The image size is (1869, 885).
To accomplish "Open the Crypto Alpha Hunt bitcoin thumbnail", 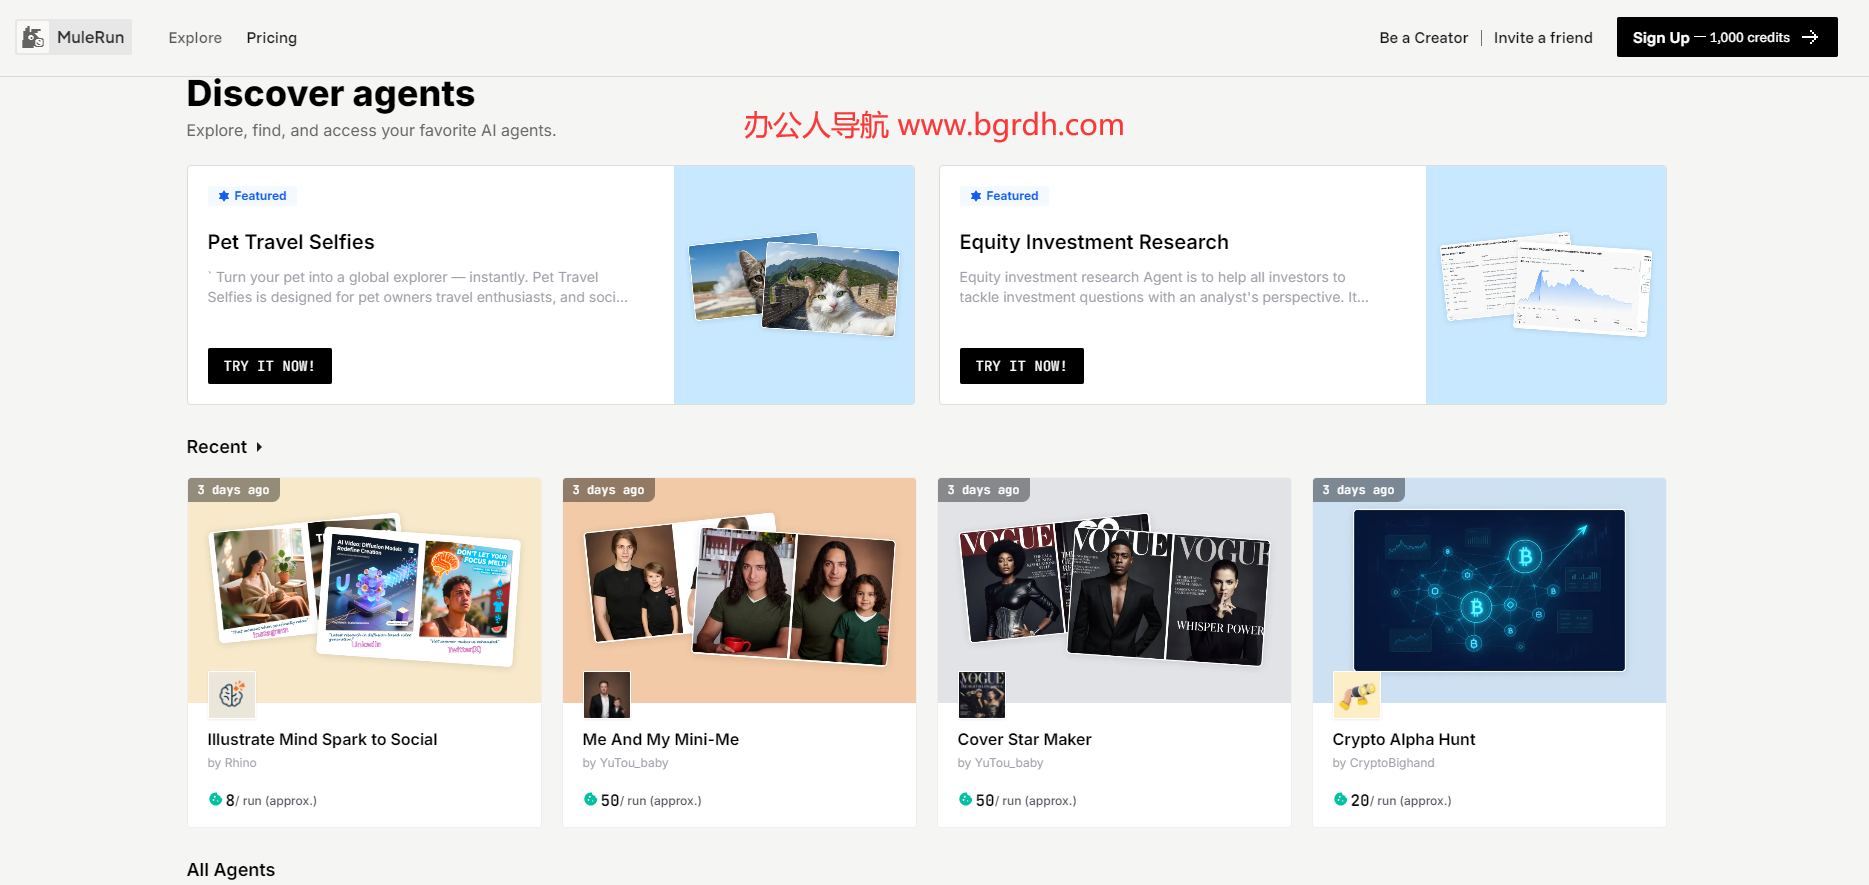I will (x=1488, y=590).
